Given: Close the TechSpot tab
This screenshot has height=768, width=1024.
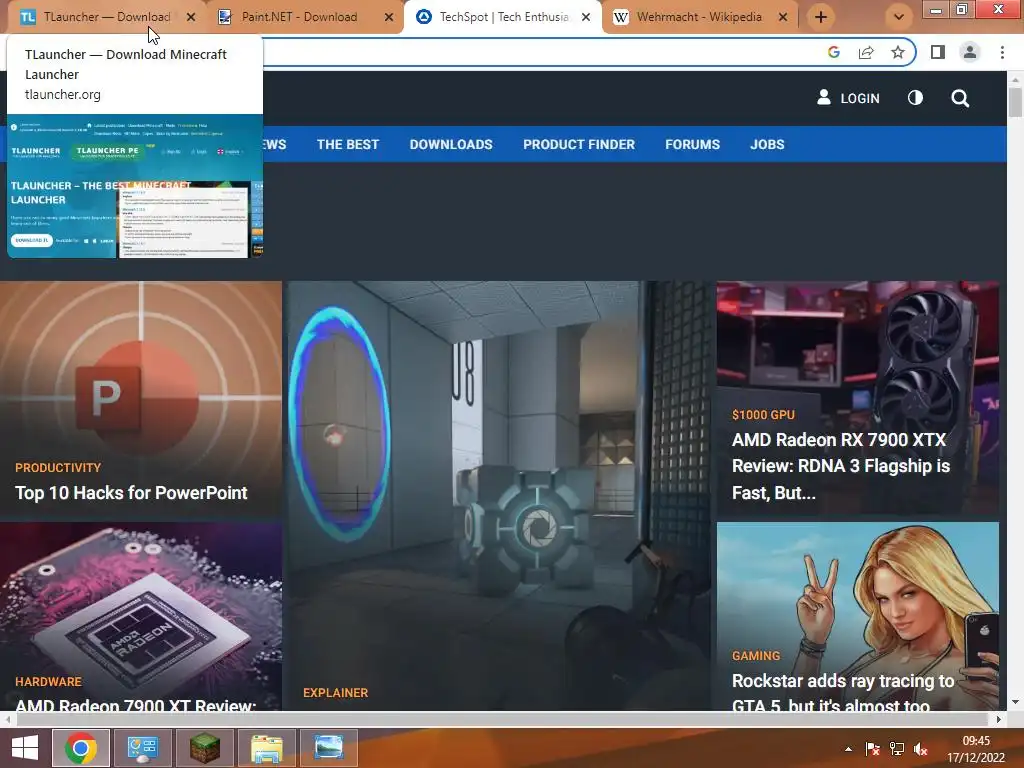Looking at the screenshot, I should click(x=586, y=18).
